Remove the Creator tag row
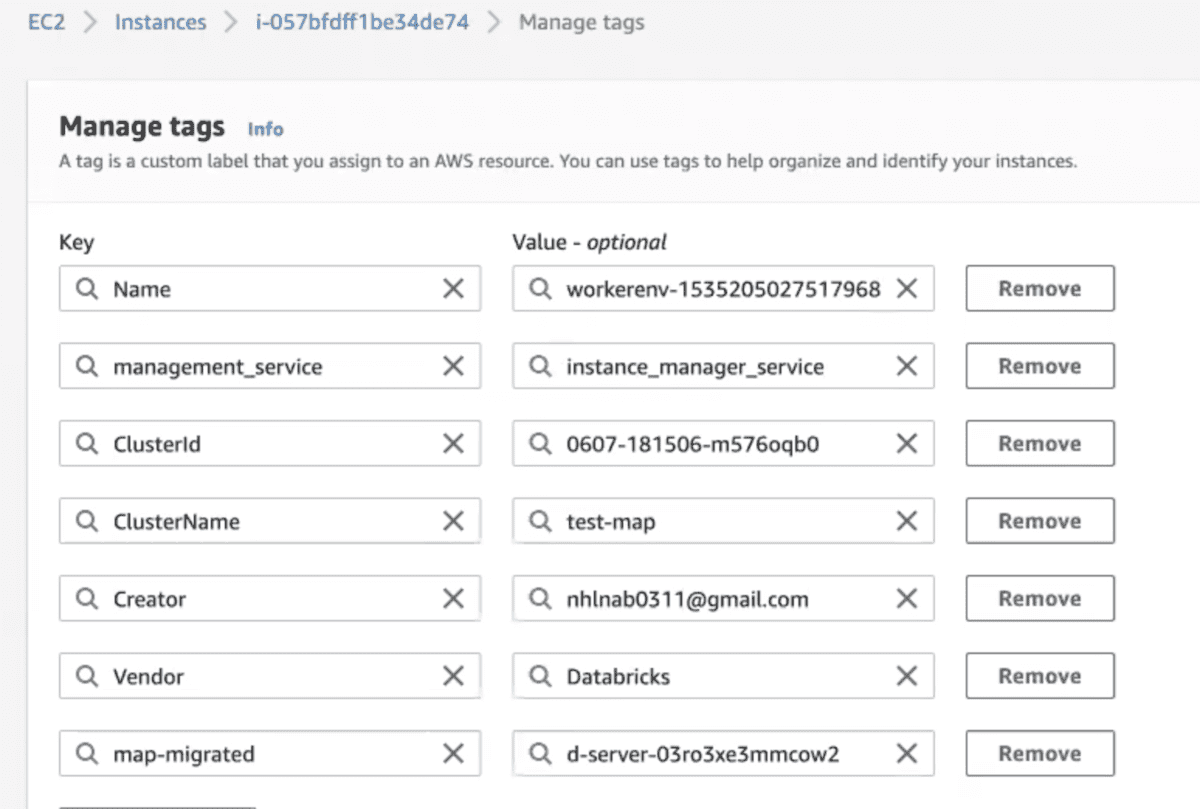Viewport: 1200px width, 809px height. pyautogui.click(x=1039, y=599)
